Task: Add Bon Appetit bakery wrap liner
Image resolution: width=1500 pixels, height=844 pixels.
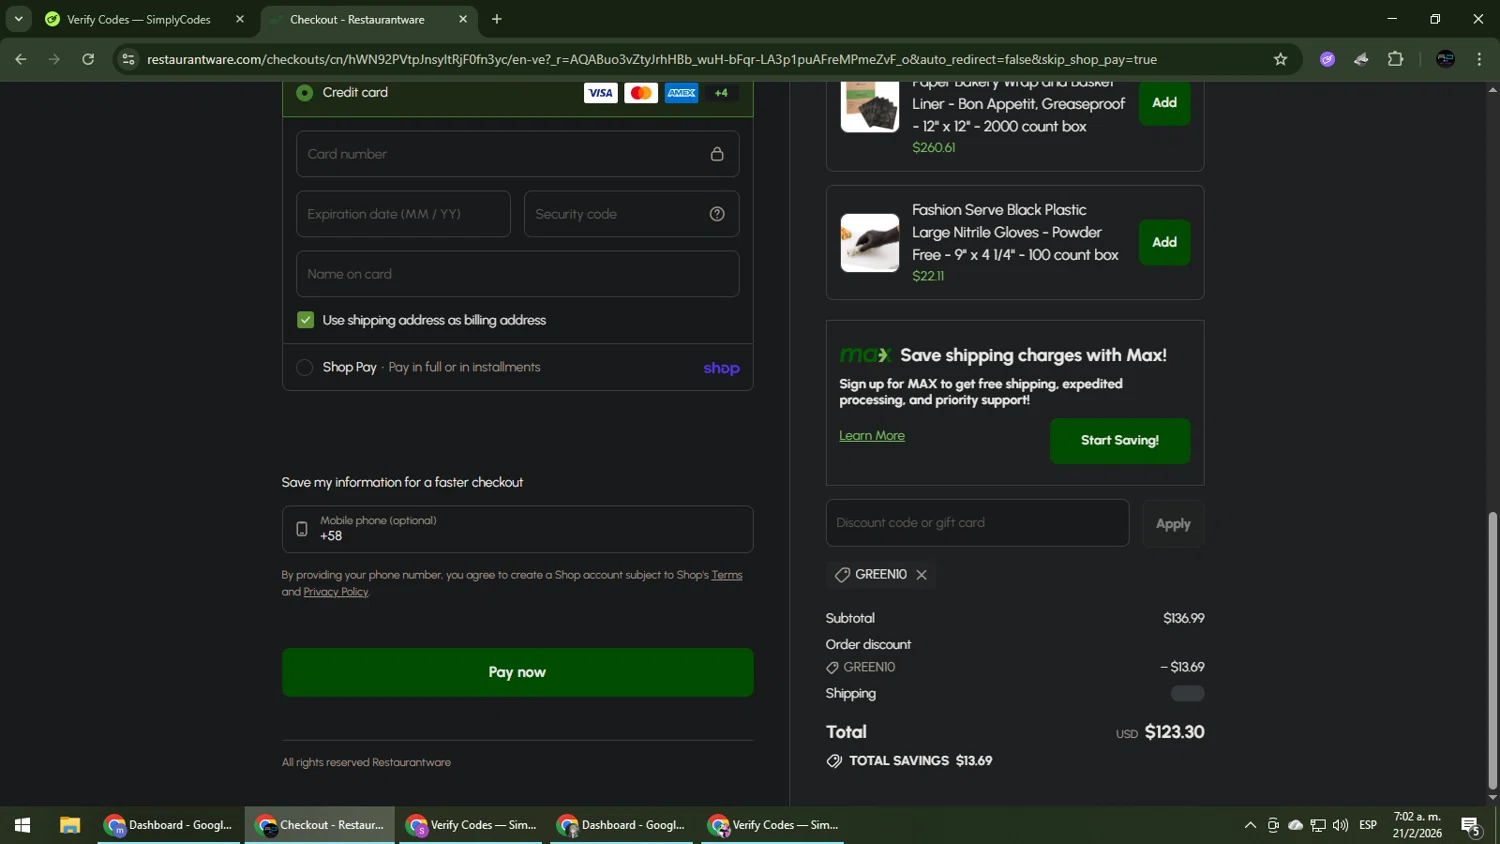Action: click(1164, 103)
